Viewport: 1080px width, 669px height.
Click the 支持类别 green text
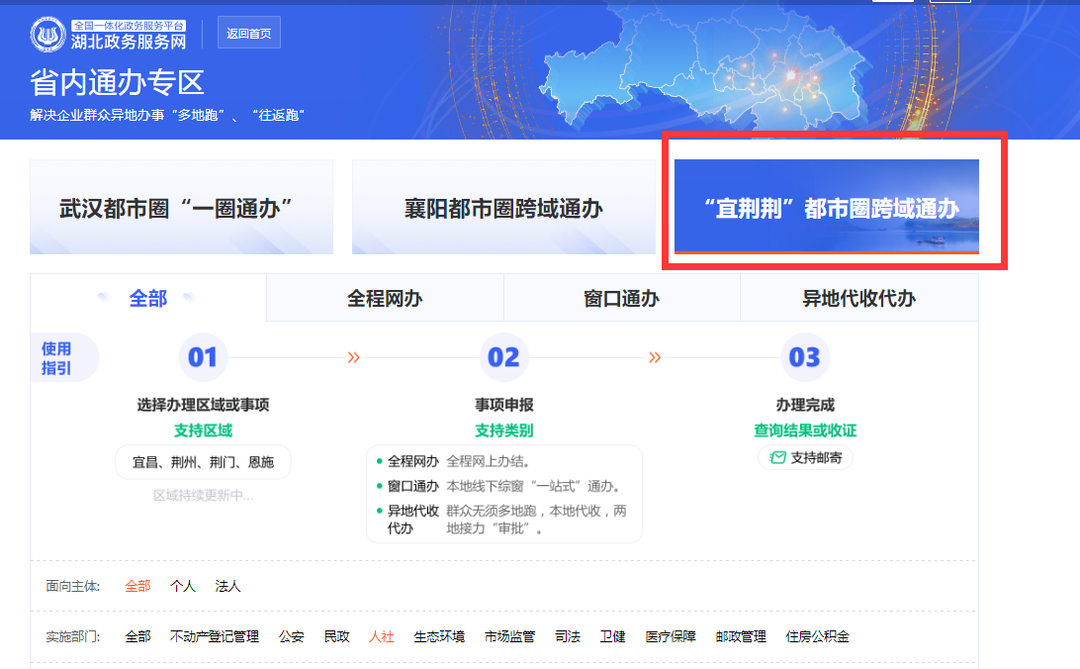pos(503,431)
